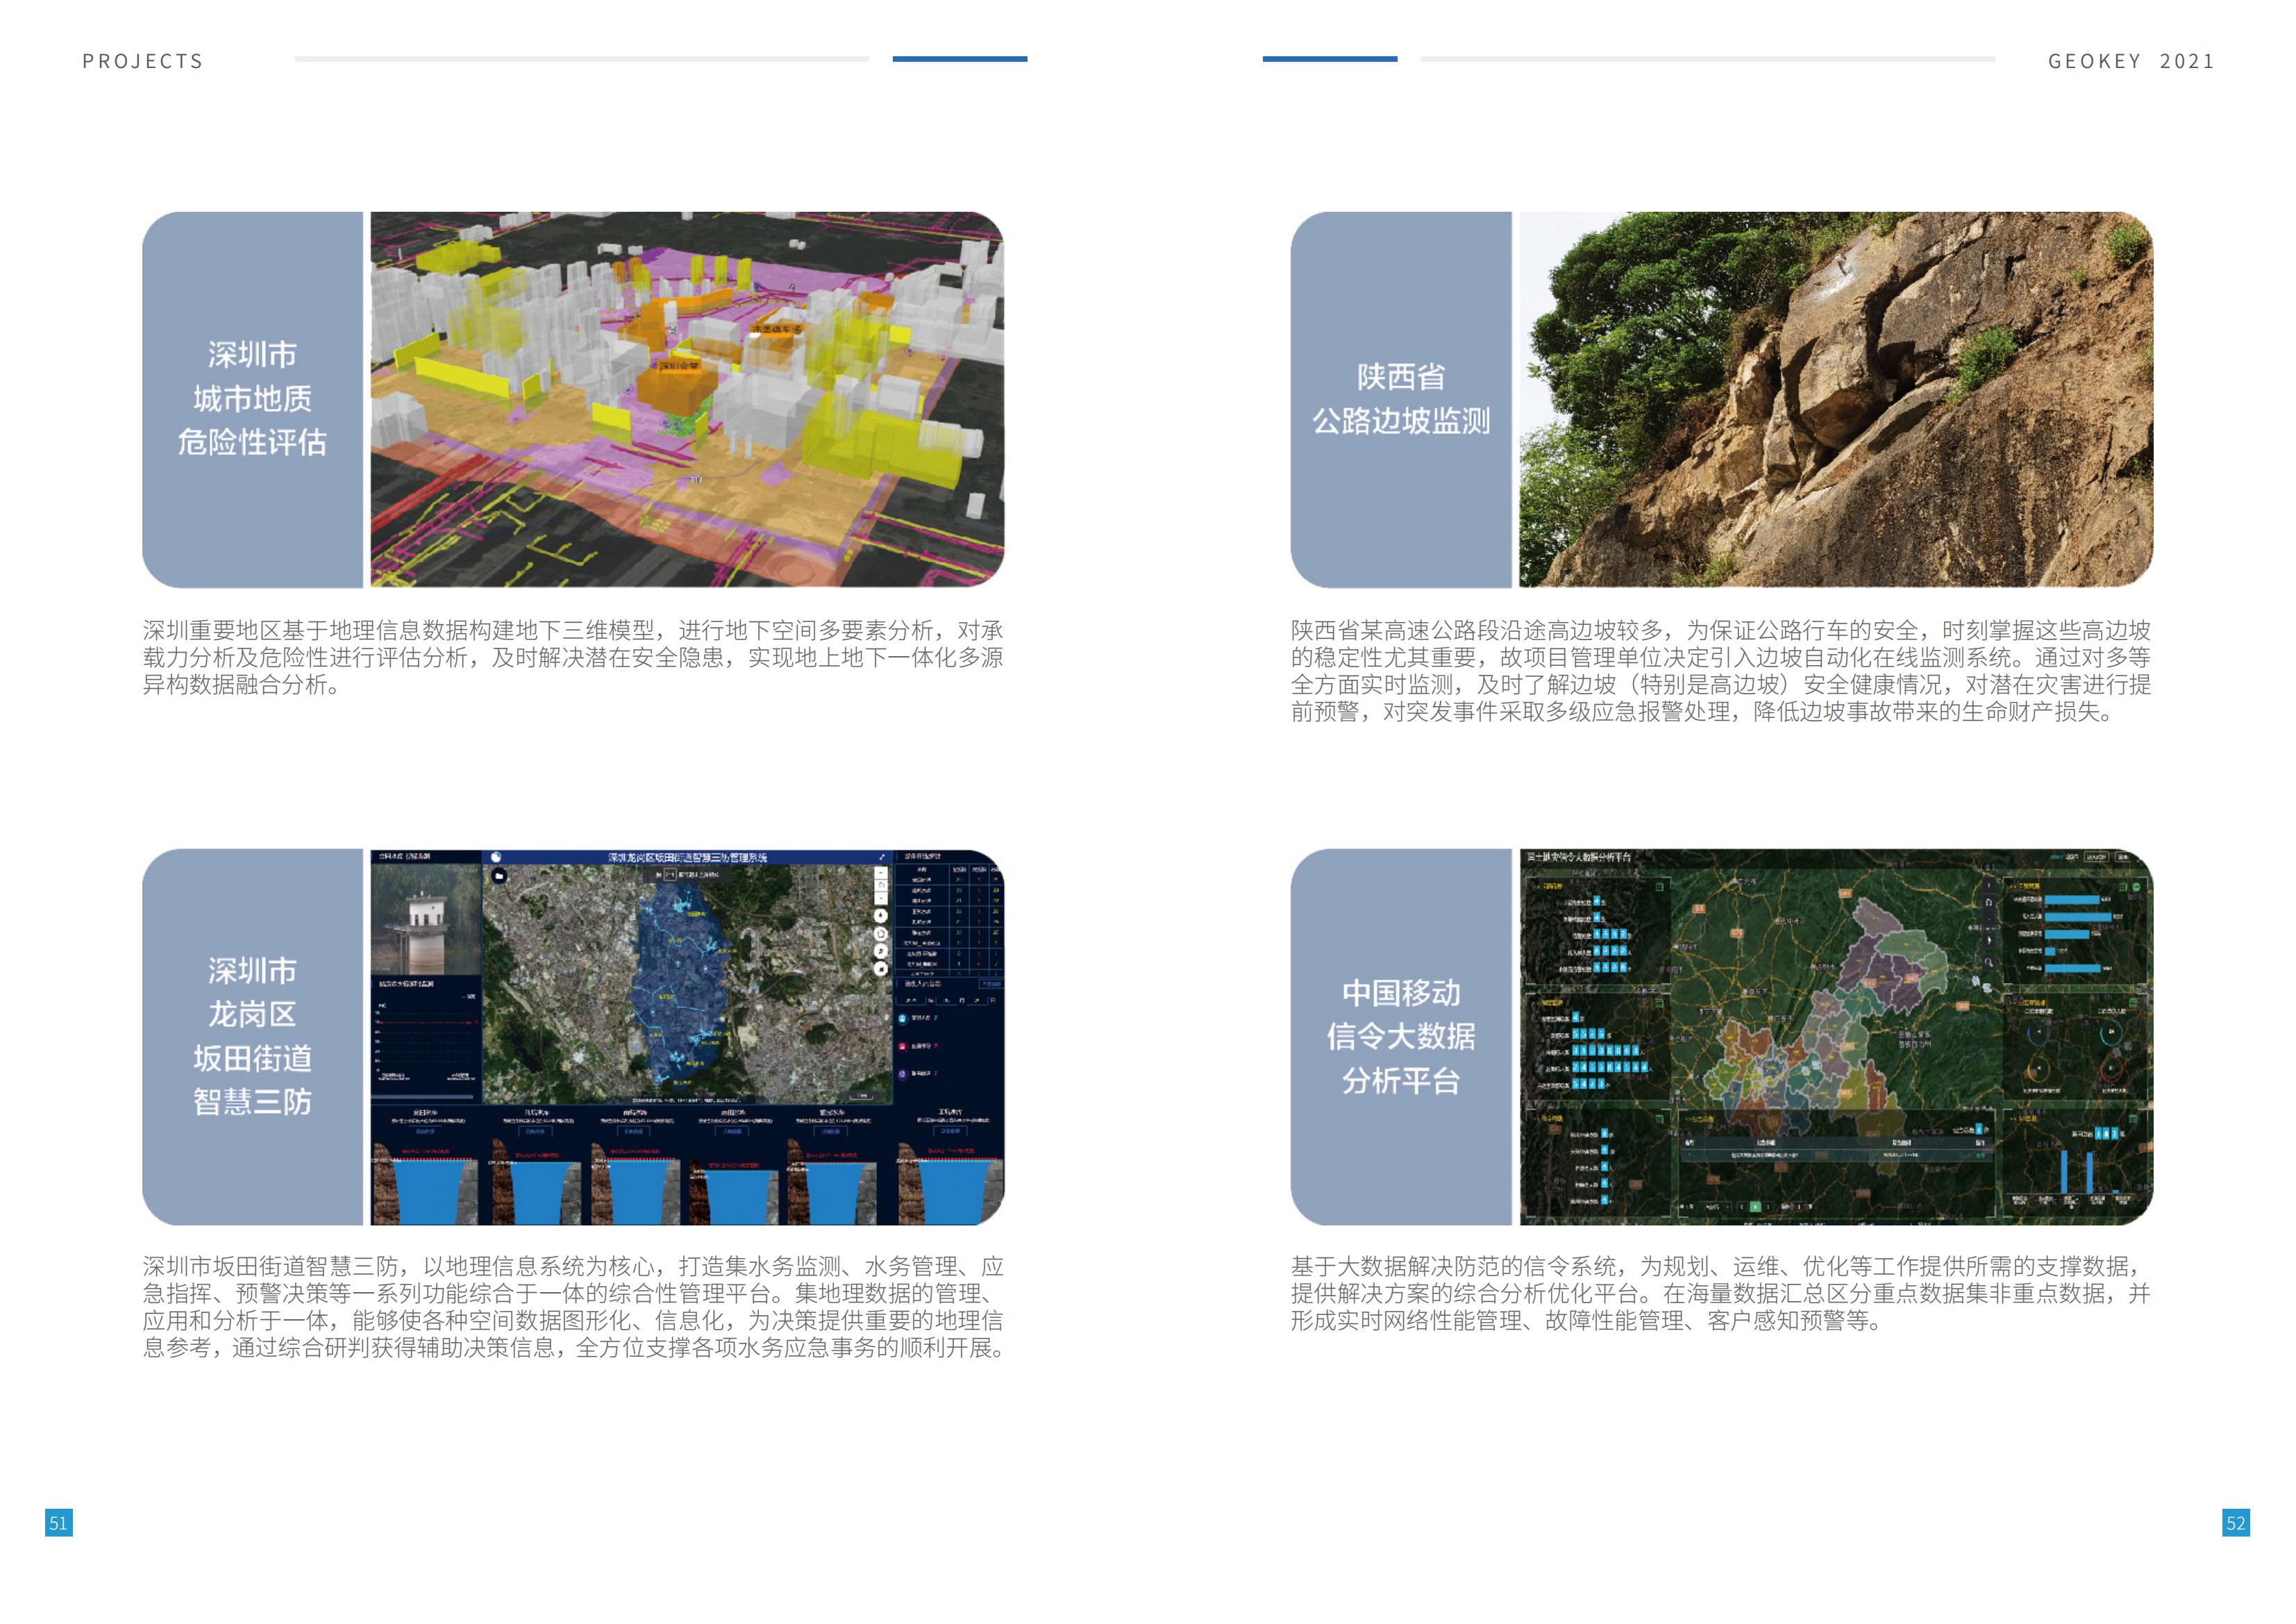Click page number 52 box
The width and height of the screenshot is (2296, 1624).
(x=2236, y=1522)
